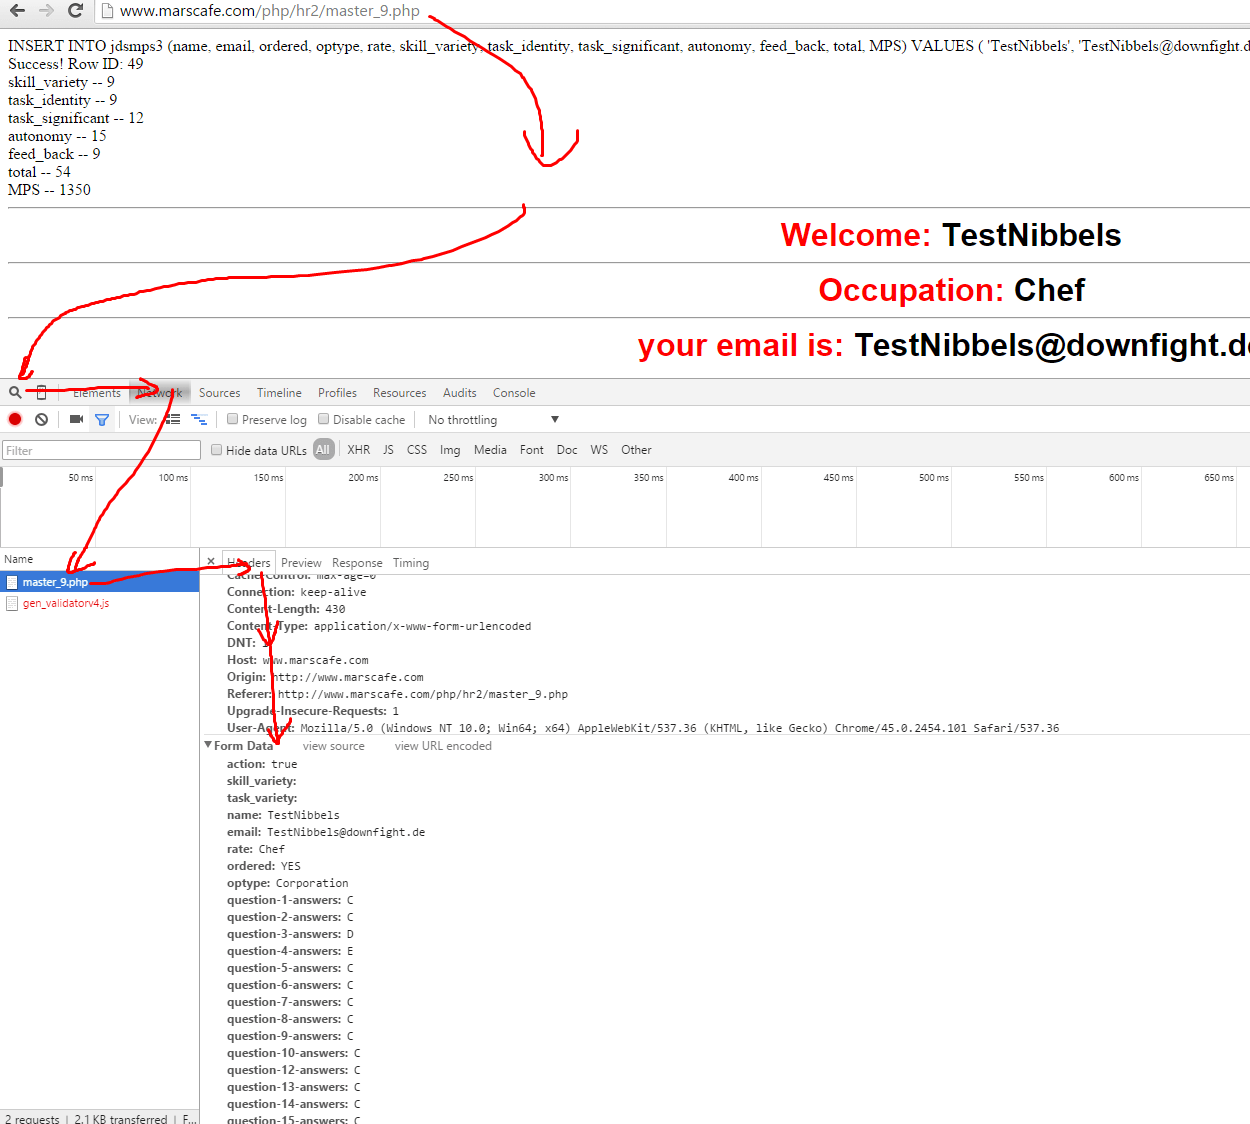
Task: Enable the Preserve log checkbox
Action: (x=231, y=419)
